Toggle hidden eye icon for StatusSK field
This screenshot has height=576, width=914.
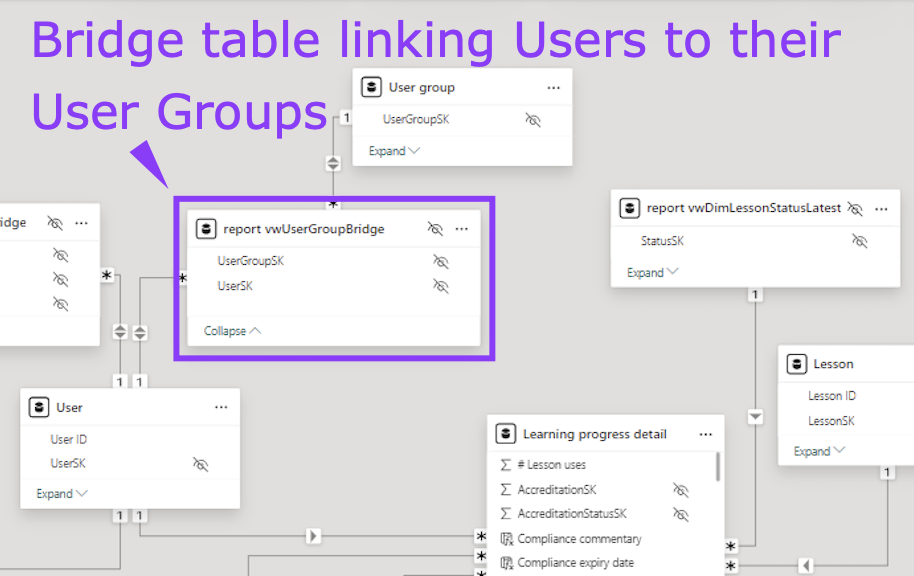click(859, 241)
